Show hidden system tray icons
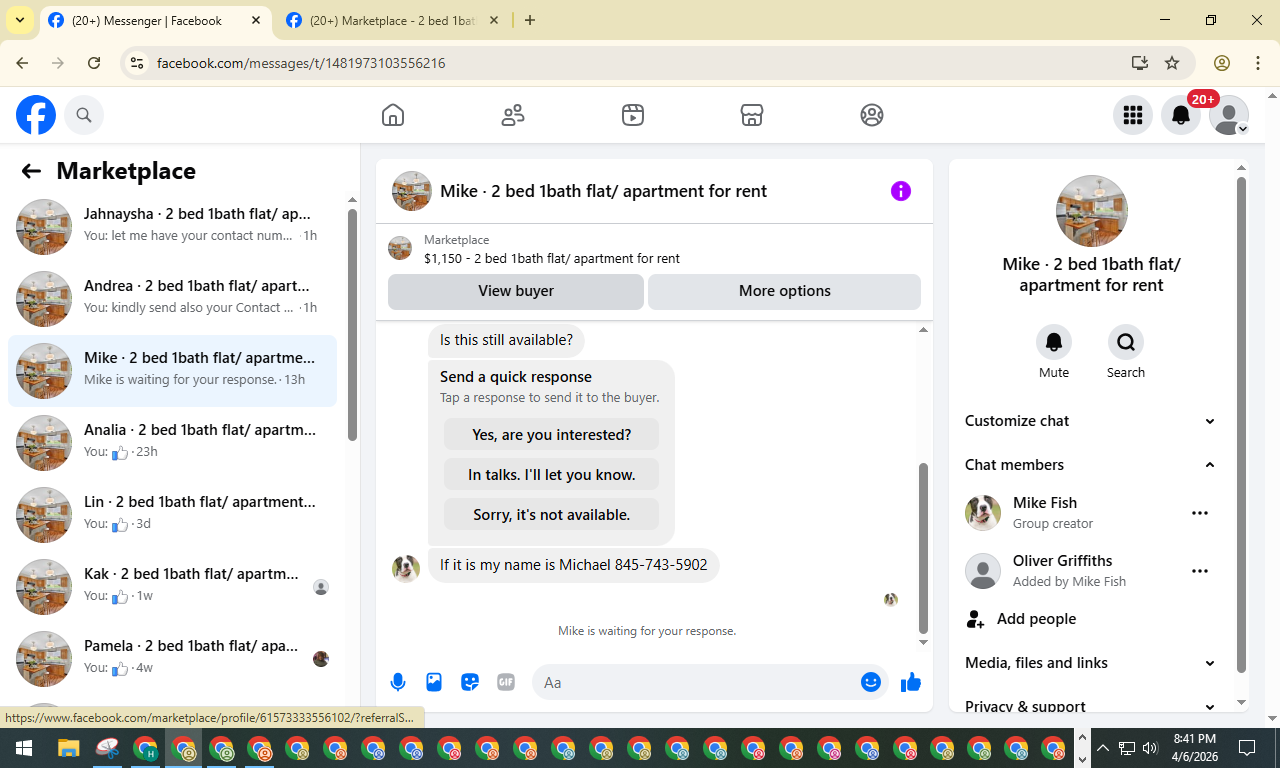 pyautogui.click(x=1103, y=748)
